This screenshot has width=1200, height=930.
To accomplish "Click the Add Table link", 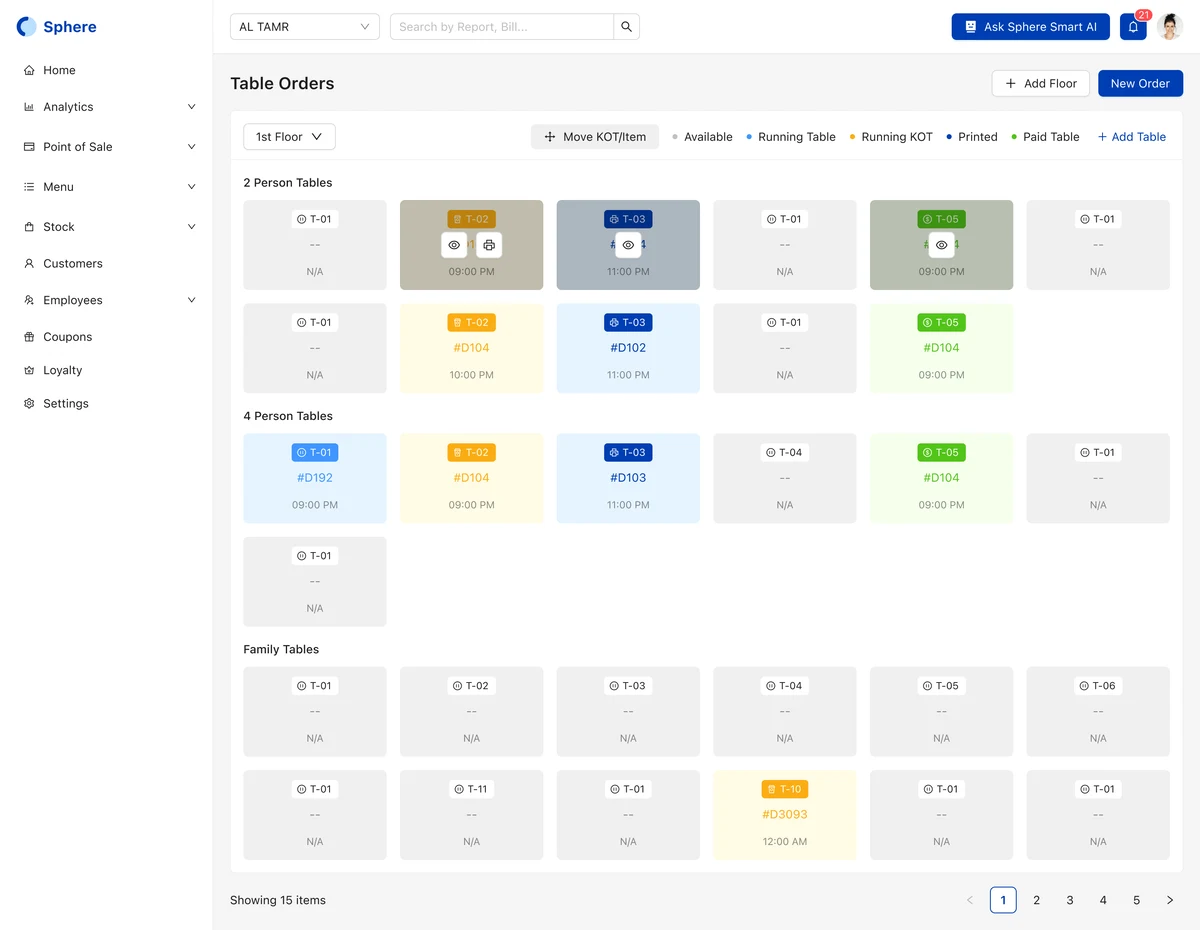I will [1132, 137].
